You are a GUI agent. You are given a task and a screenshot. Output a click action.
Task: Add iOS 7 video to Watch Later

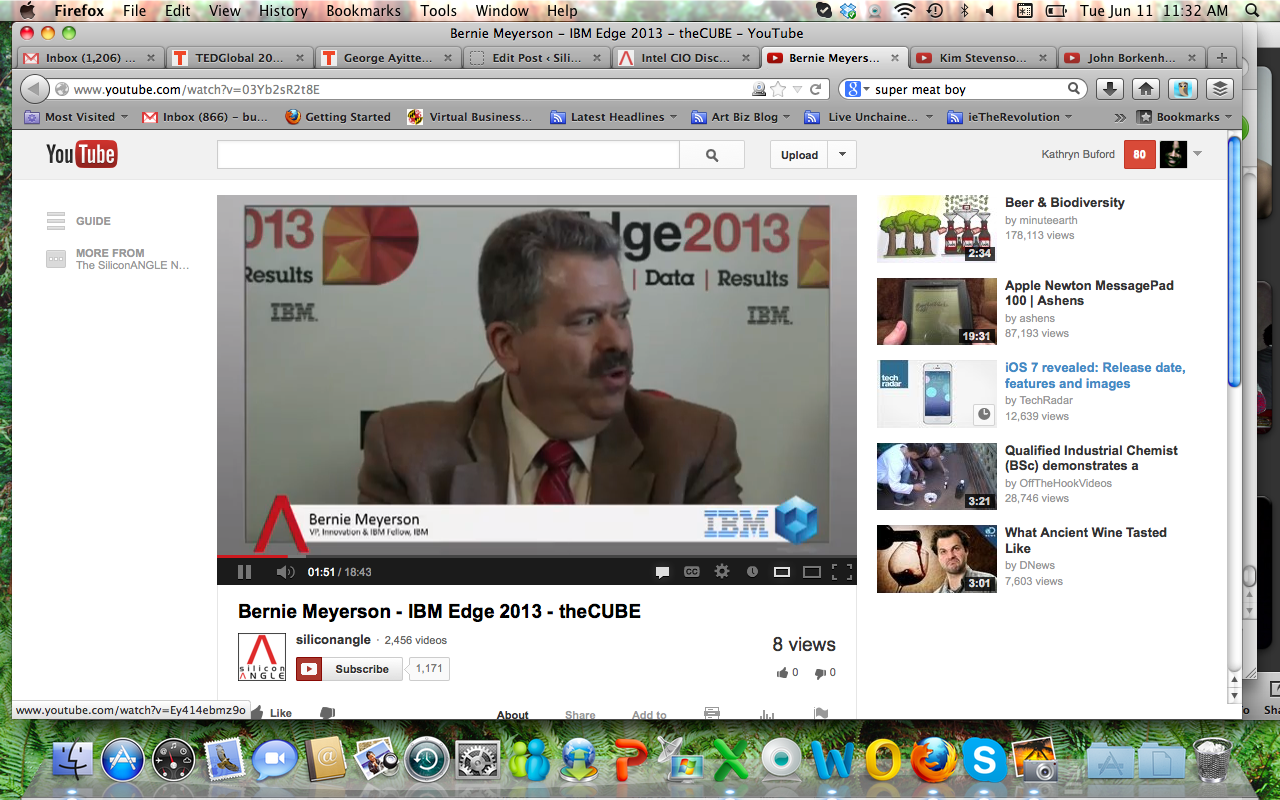pyautogui.click(x=984, y=414)
